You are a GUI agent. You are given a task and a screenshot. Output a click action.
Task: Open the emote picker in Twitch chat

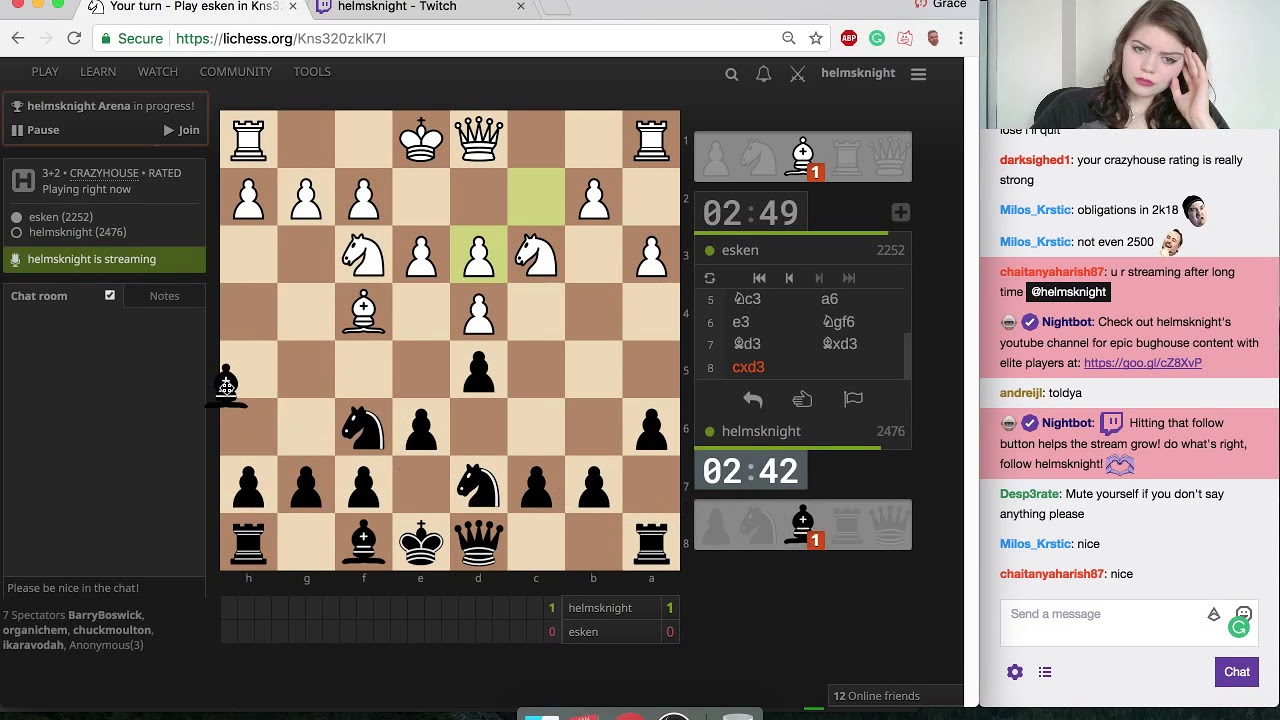[1244, 613]
